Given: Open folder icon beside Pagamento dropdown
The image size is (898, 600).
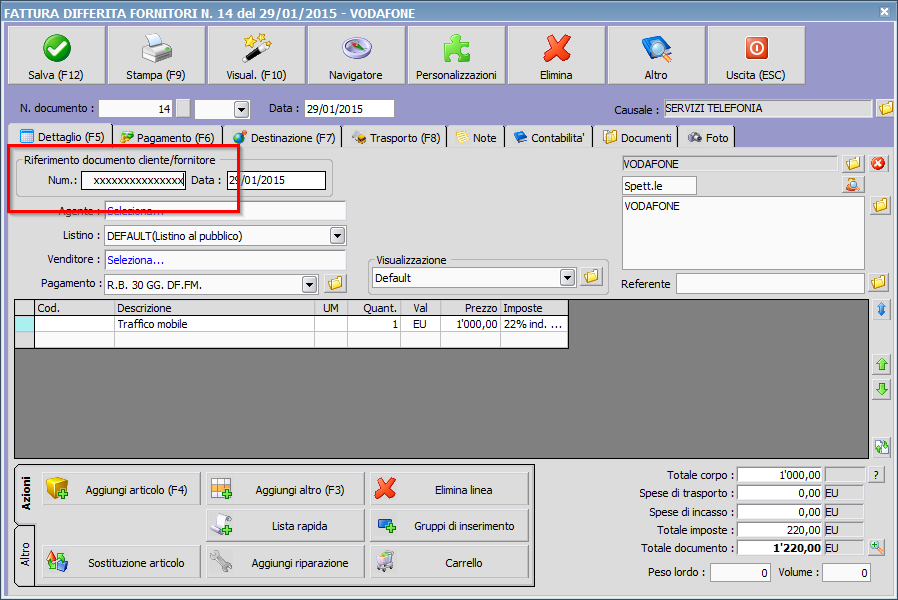Looking at the screenshot, I should (x=335, y=283).
